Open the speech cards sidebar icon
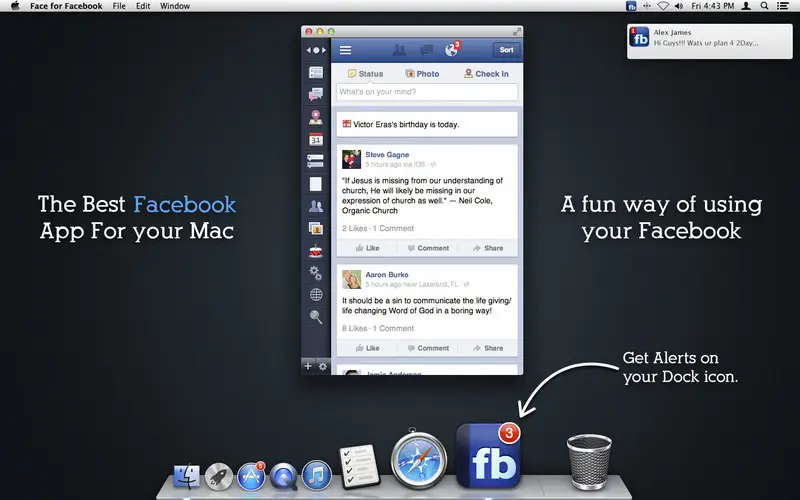 (316, 161)
